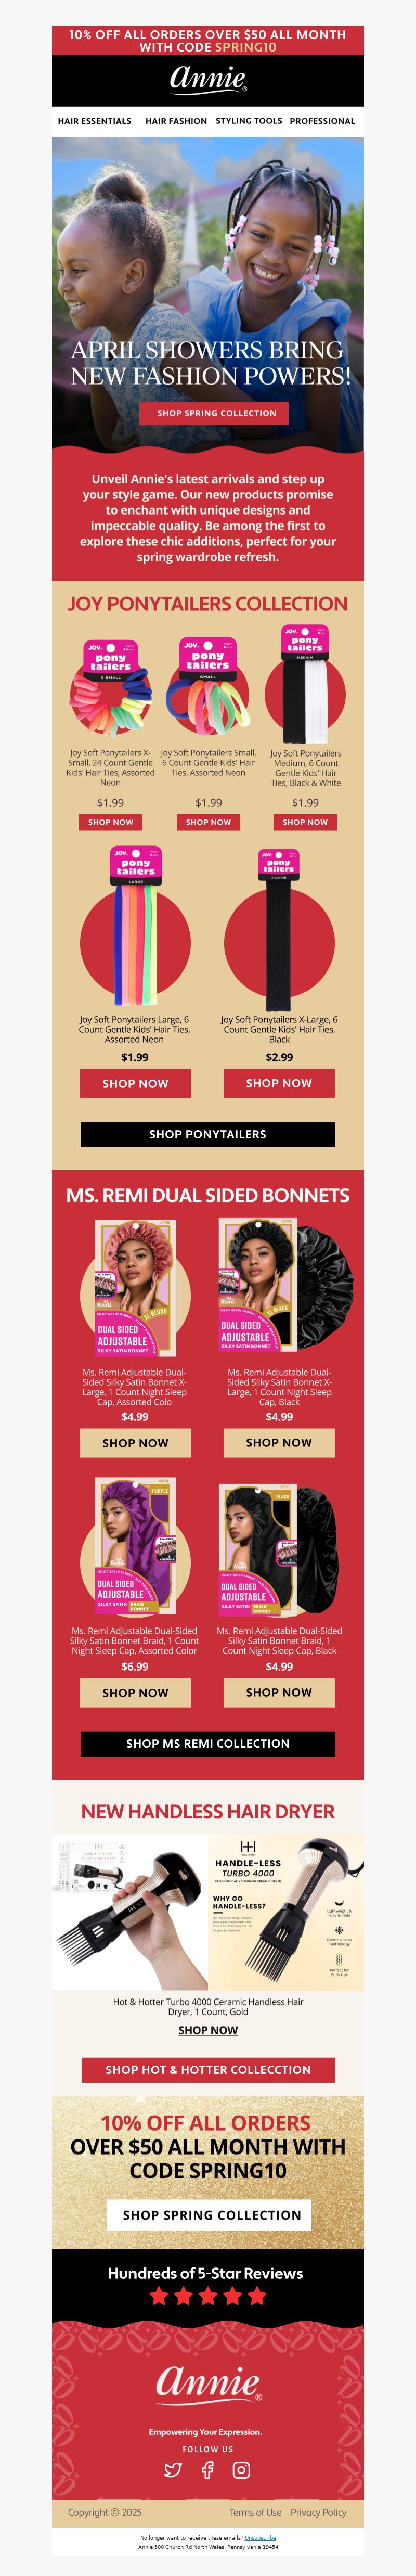
Task: Click the Annie logo in the black header
Action: (x=208, y=80)
